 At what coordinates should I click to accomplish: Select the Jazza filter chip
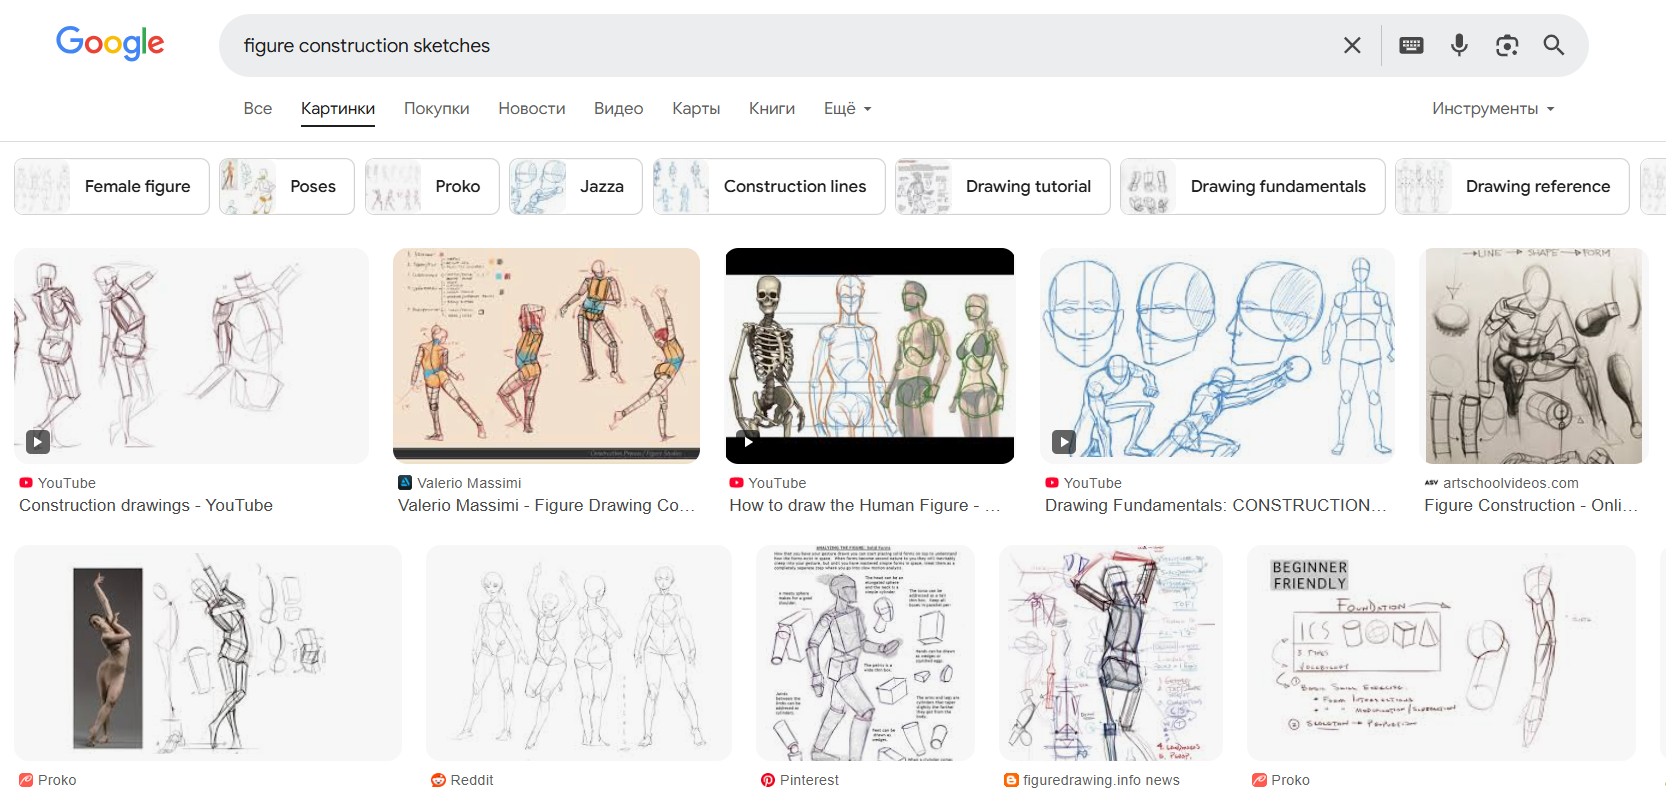(576, 186)
